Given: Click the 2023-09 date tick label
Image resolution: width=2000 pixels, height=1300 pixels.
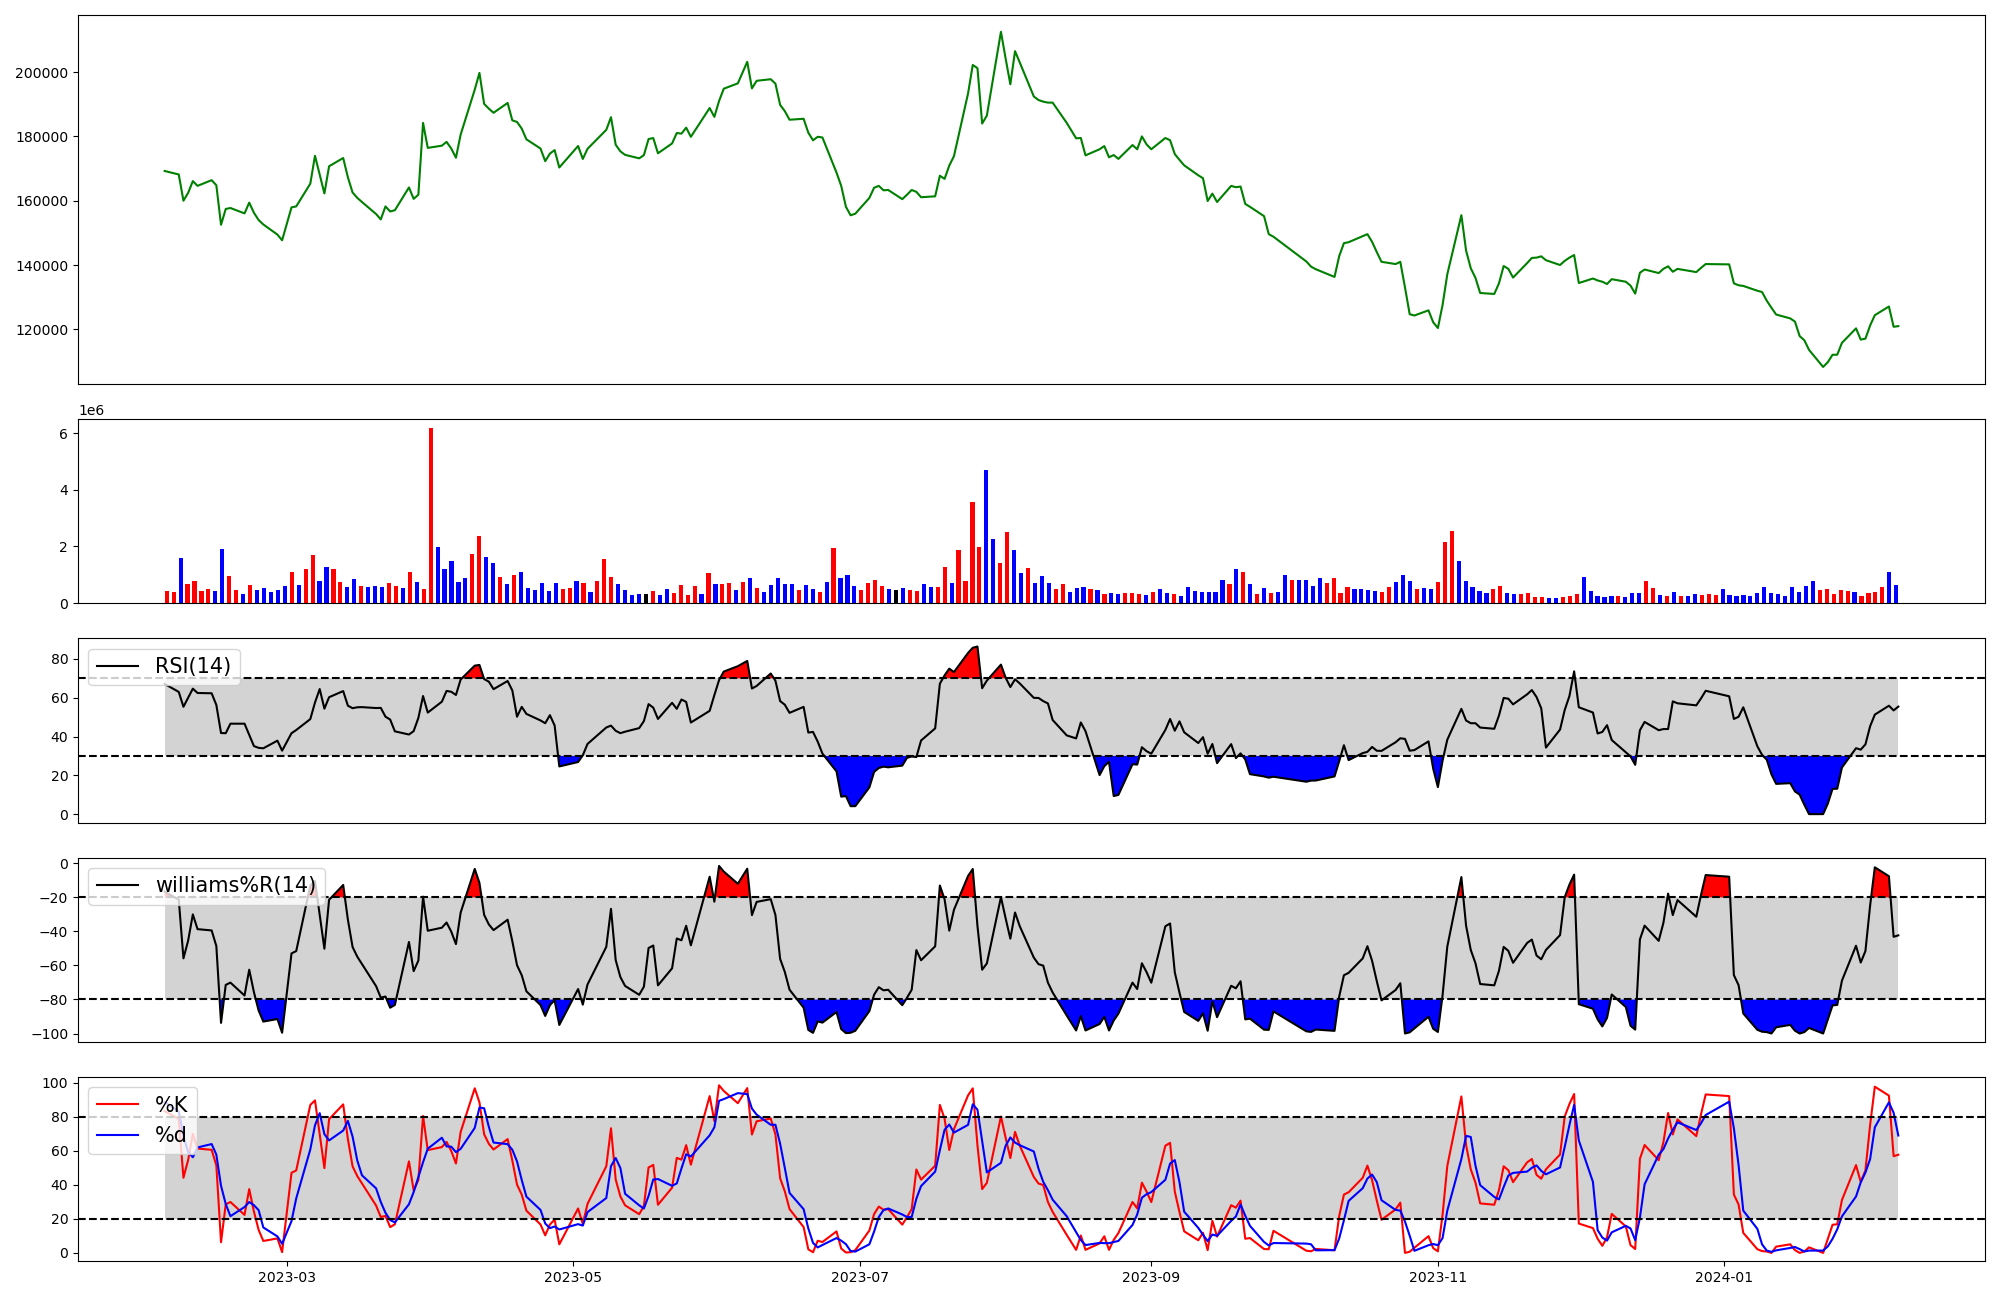Looking at the screenshot, I should tap(1151, 1277).
